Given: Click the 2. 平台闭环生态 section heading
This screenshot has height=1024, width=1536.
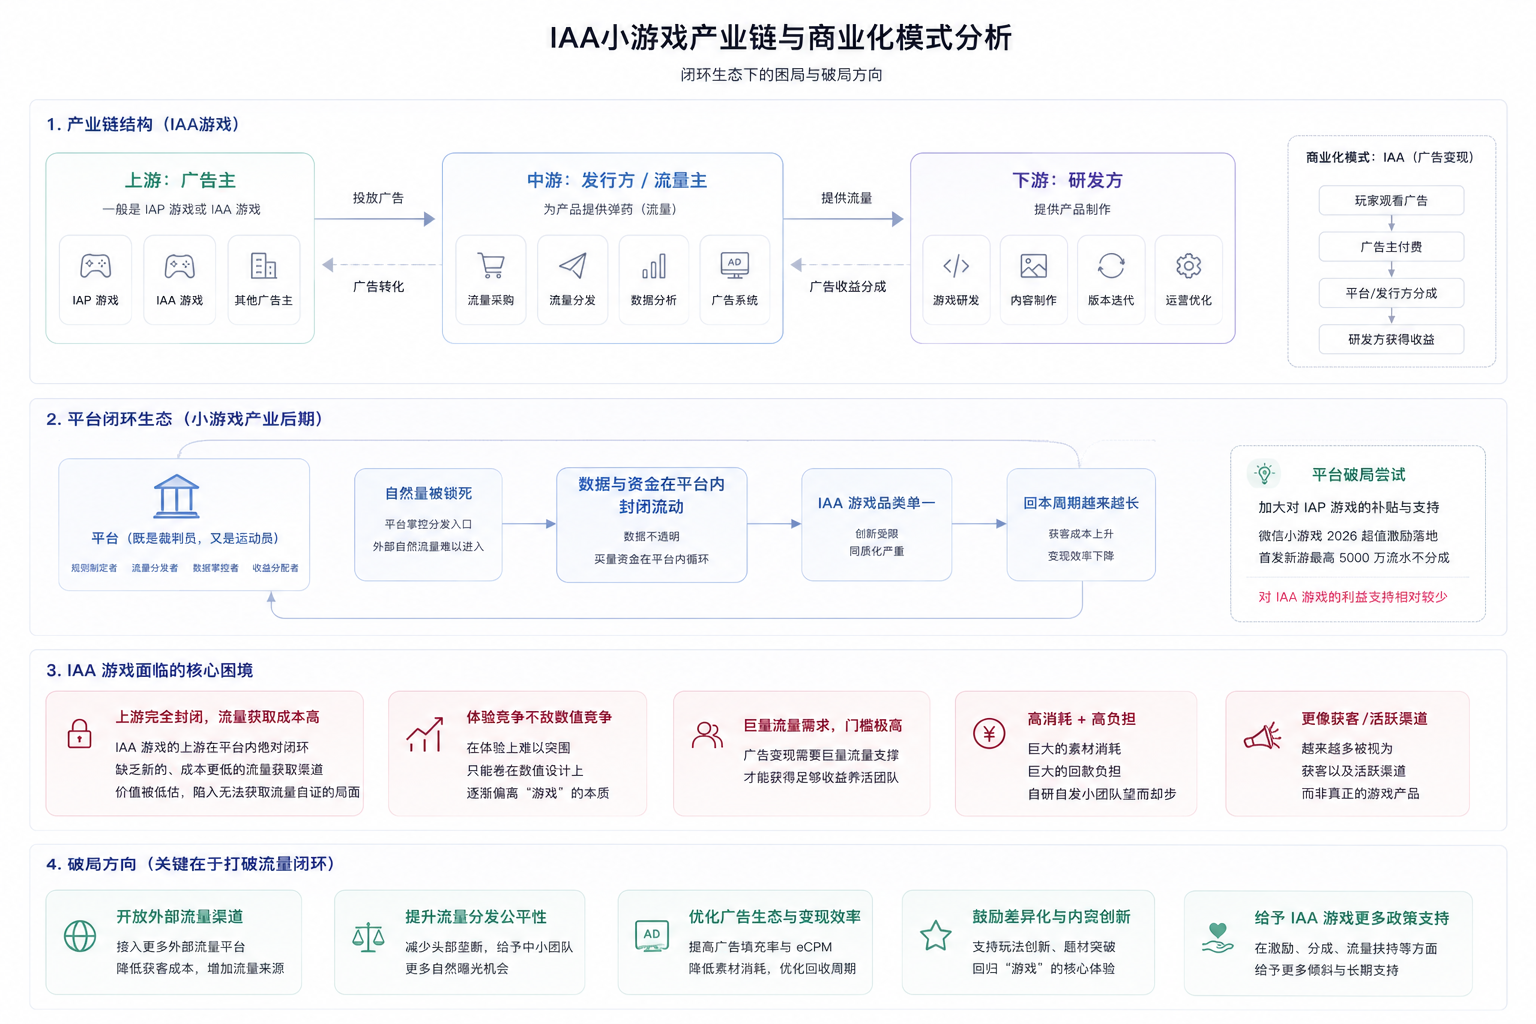Looking at the screenshot, I should tap(186, 419).
